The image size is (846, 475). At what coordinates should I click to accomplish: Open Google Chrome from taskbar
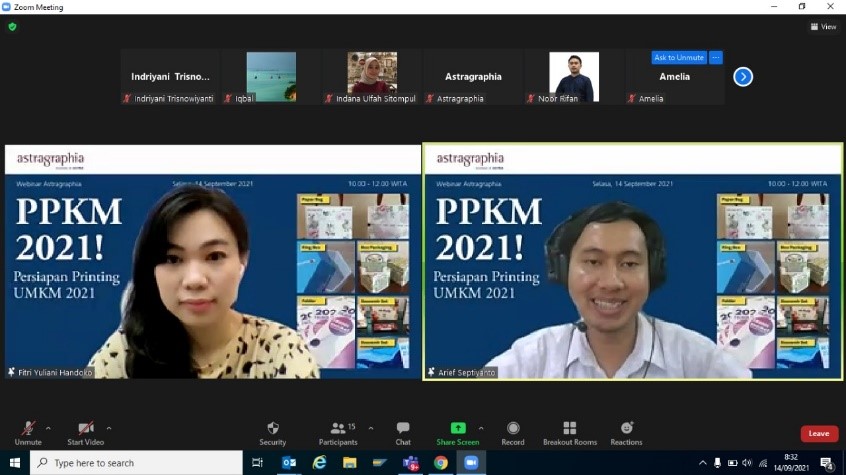click(441, 463)
